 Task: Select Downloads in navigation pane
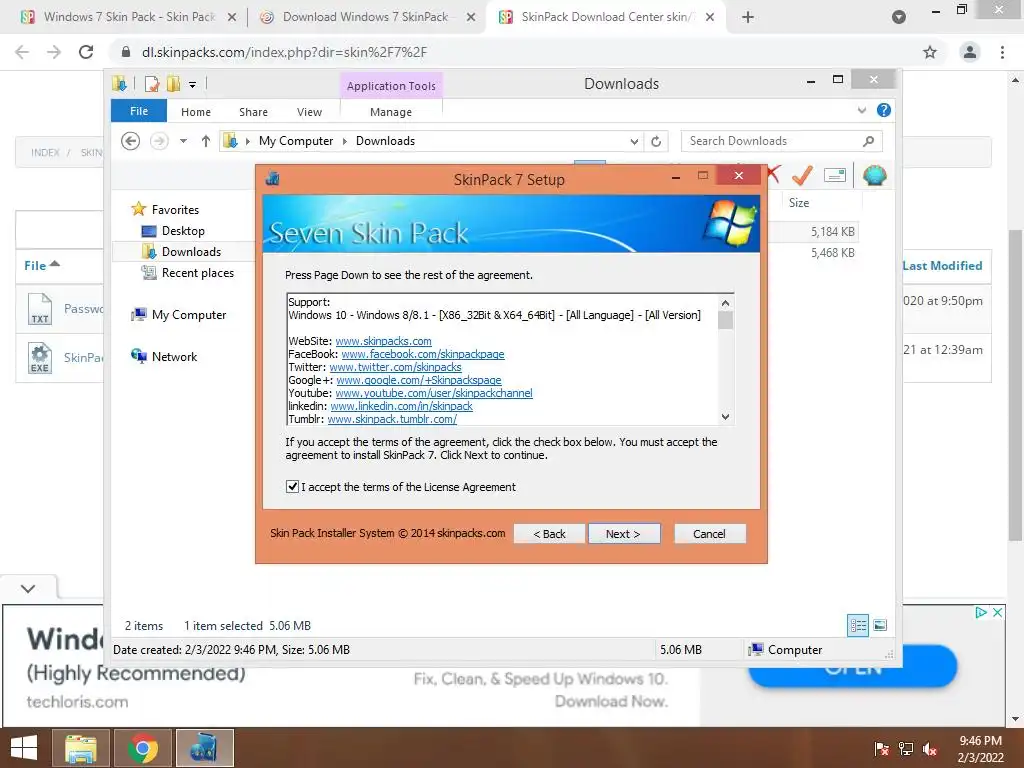(x=191, y=251)
